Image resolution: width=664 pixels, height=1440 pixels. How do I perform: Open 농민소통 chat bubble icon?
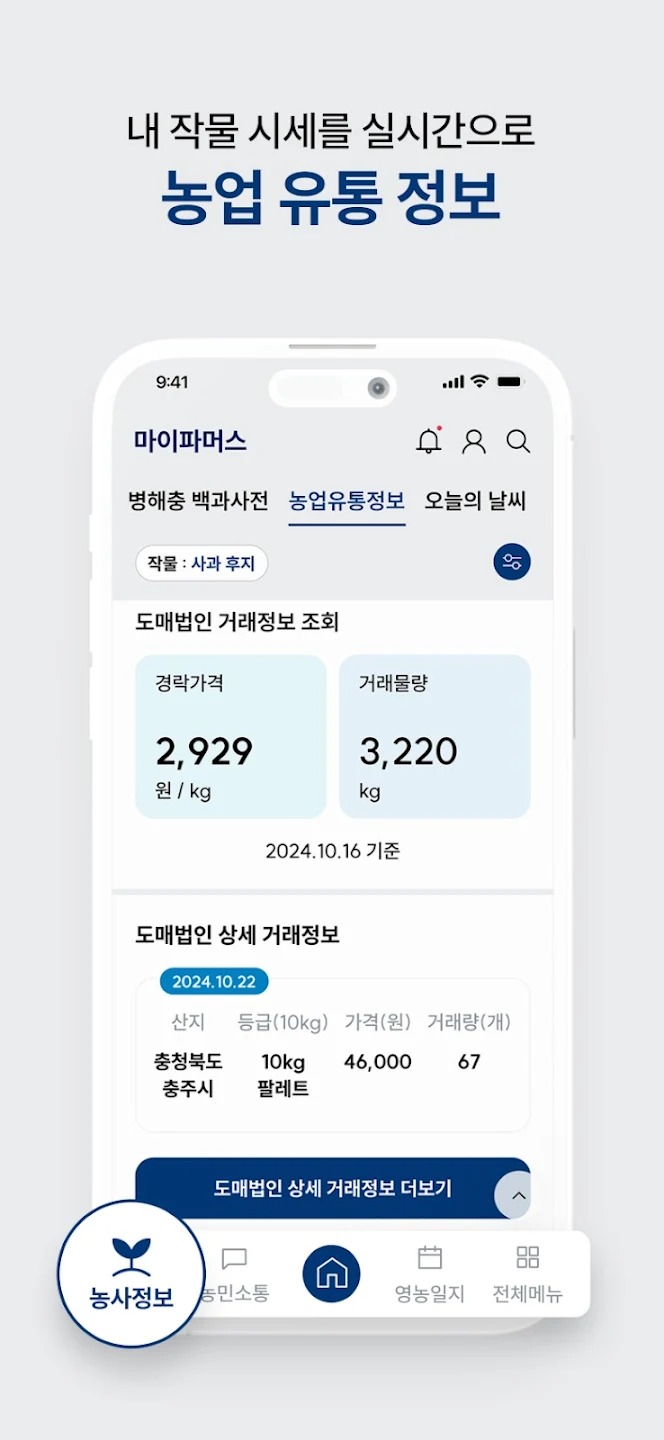234,1274
